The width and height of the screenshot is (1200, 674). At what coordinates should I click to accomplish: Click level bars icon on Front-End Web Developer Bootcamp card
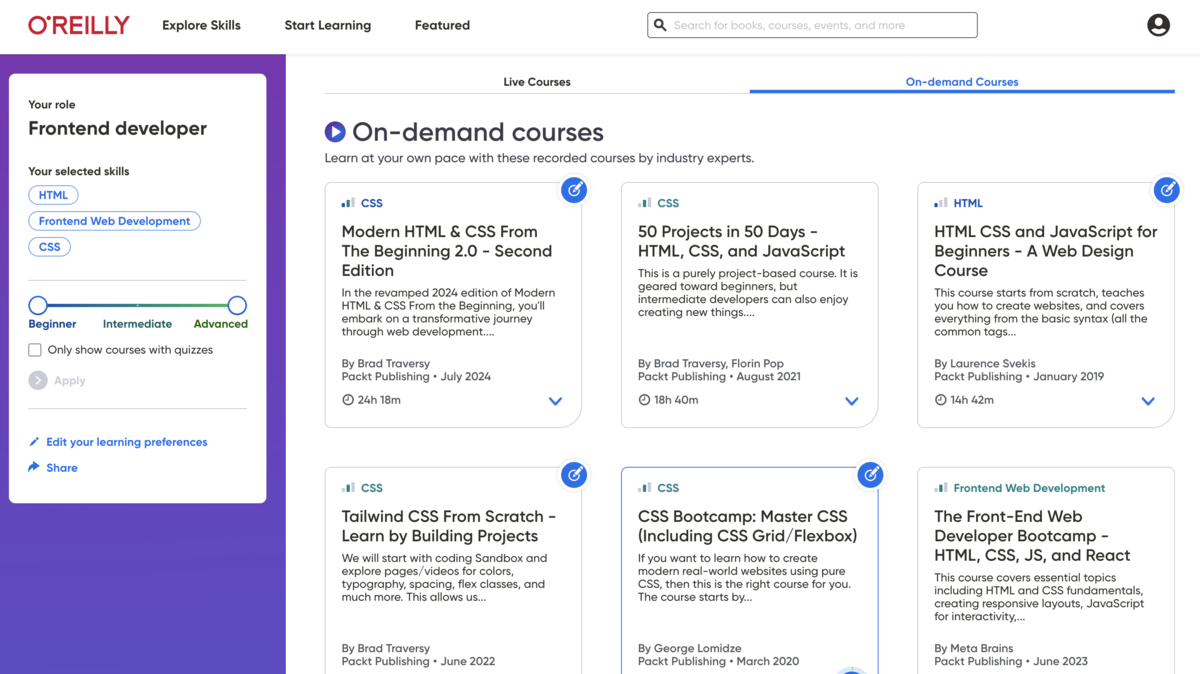tap(941, 488)
